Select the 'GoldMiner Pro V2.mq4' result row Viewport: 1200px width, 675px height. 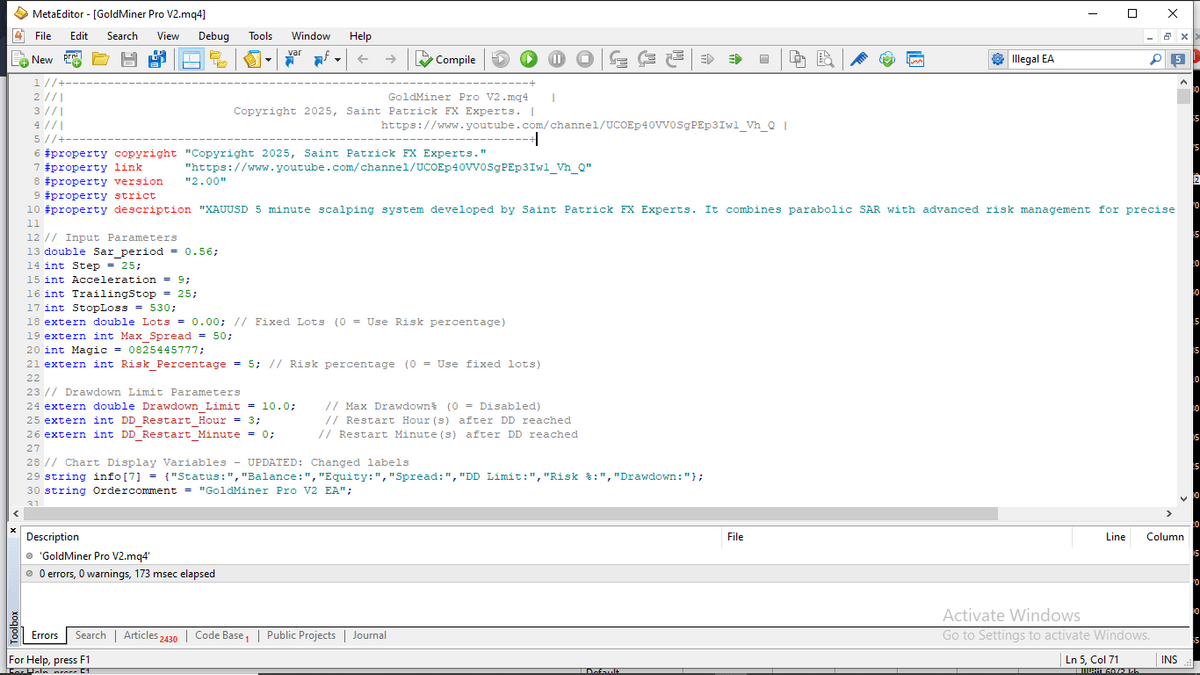click(x=605, y=555)
